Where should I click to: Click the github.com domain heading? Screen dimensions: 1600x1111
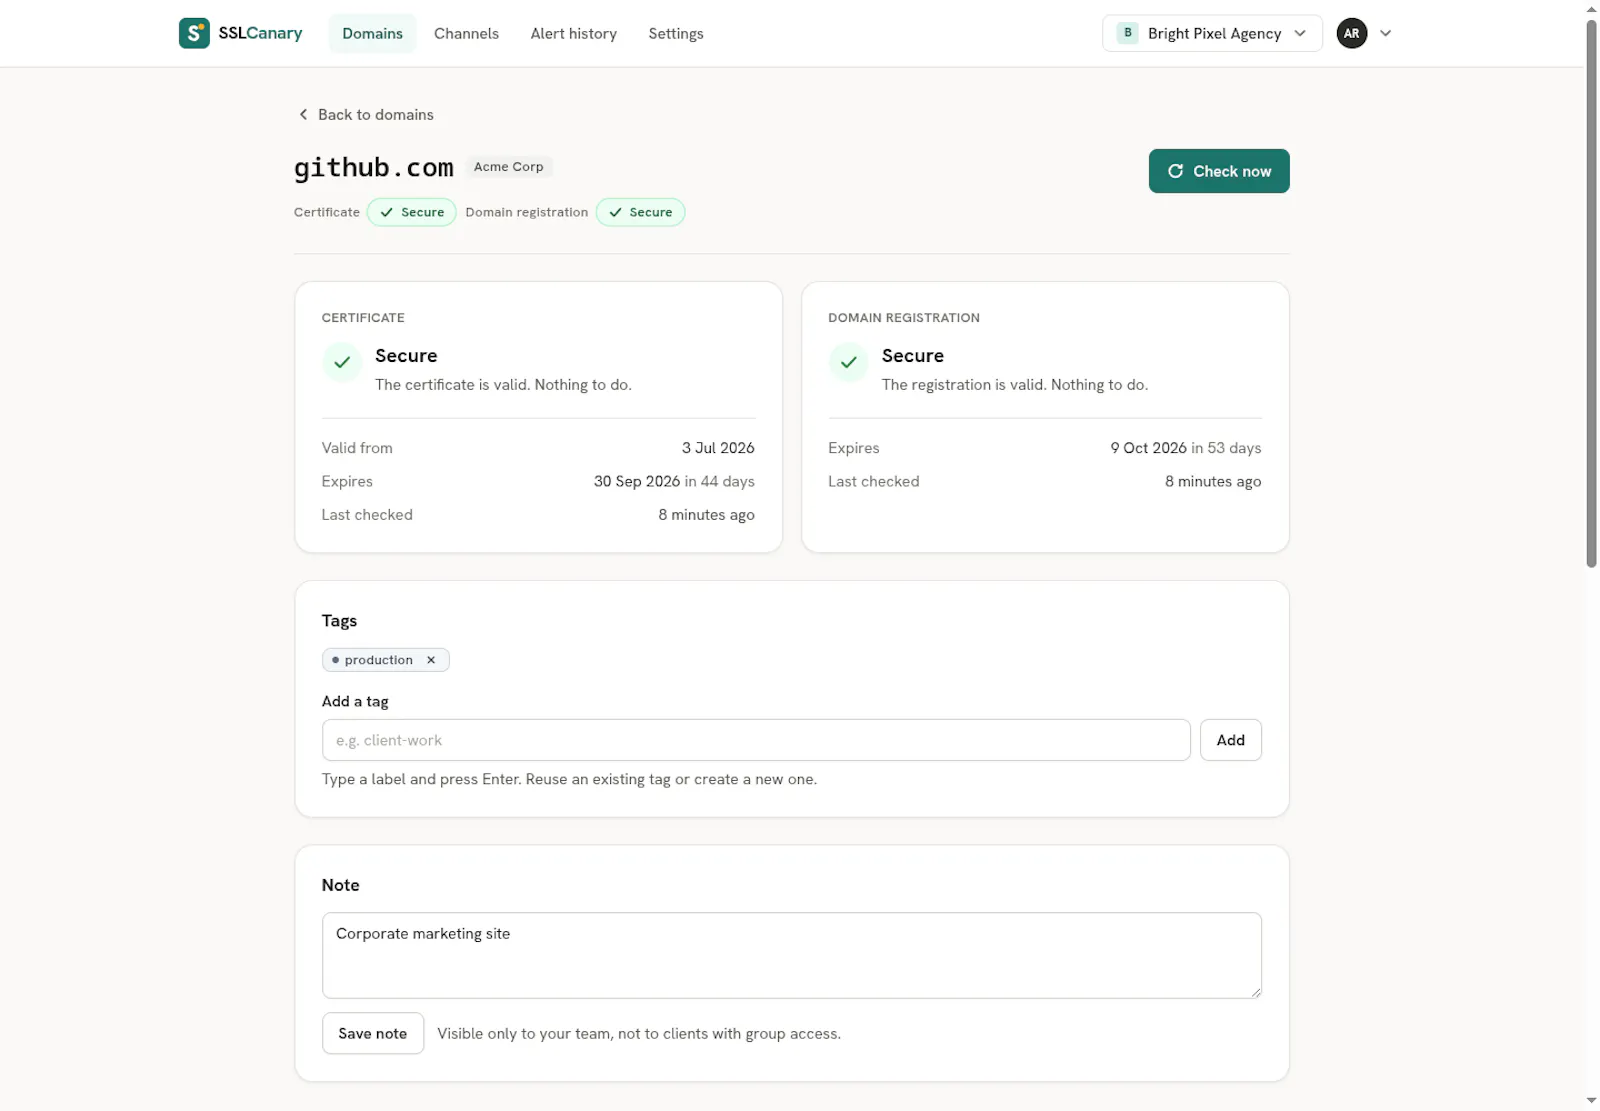(373, 168)
